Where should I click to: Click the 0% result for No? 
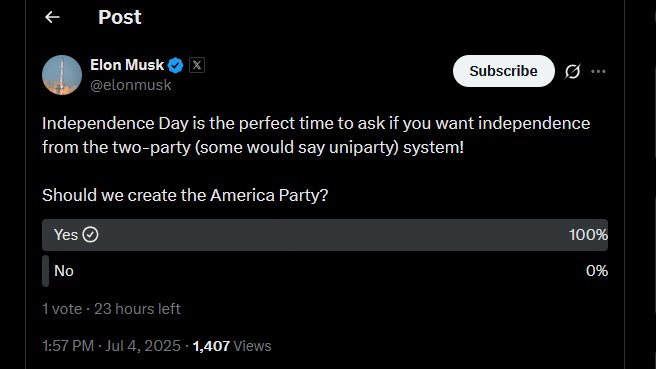click(x=597, y=271)
